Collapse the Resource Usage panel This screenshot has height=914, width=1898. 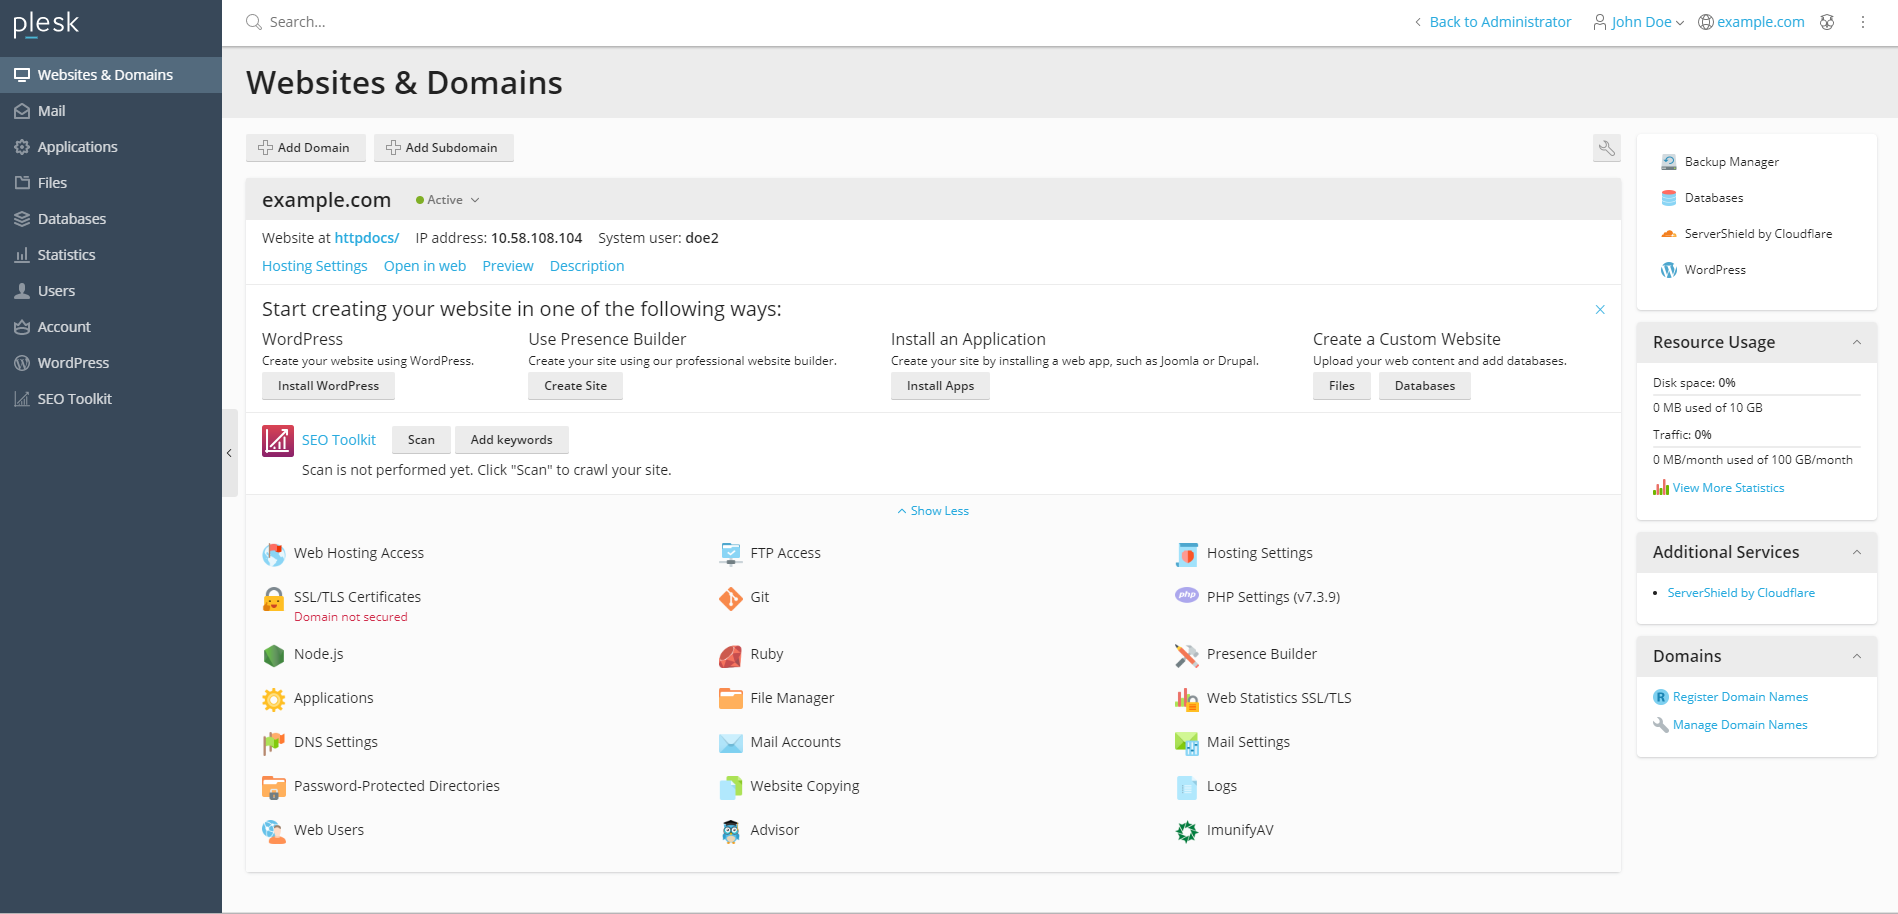click(1856, 342)
